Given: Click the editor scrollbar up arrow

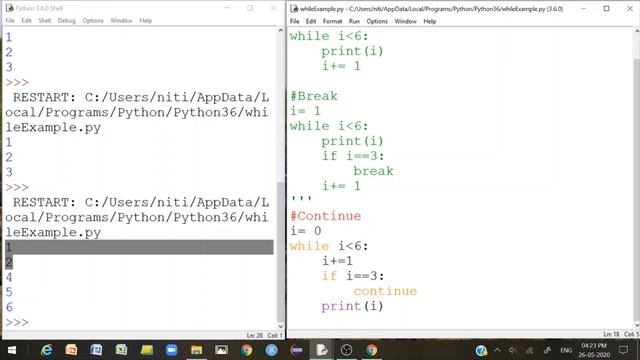Looking at the screenshot, I should point(637,31).
